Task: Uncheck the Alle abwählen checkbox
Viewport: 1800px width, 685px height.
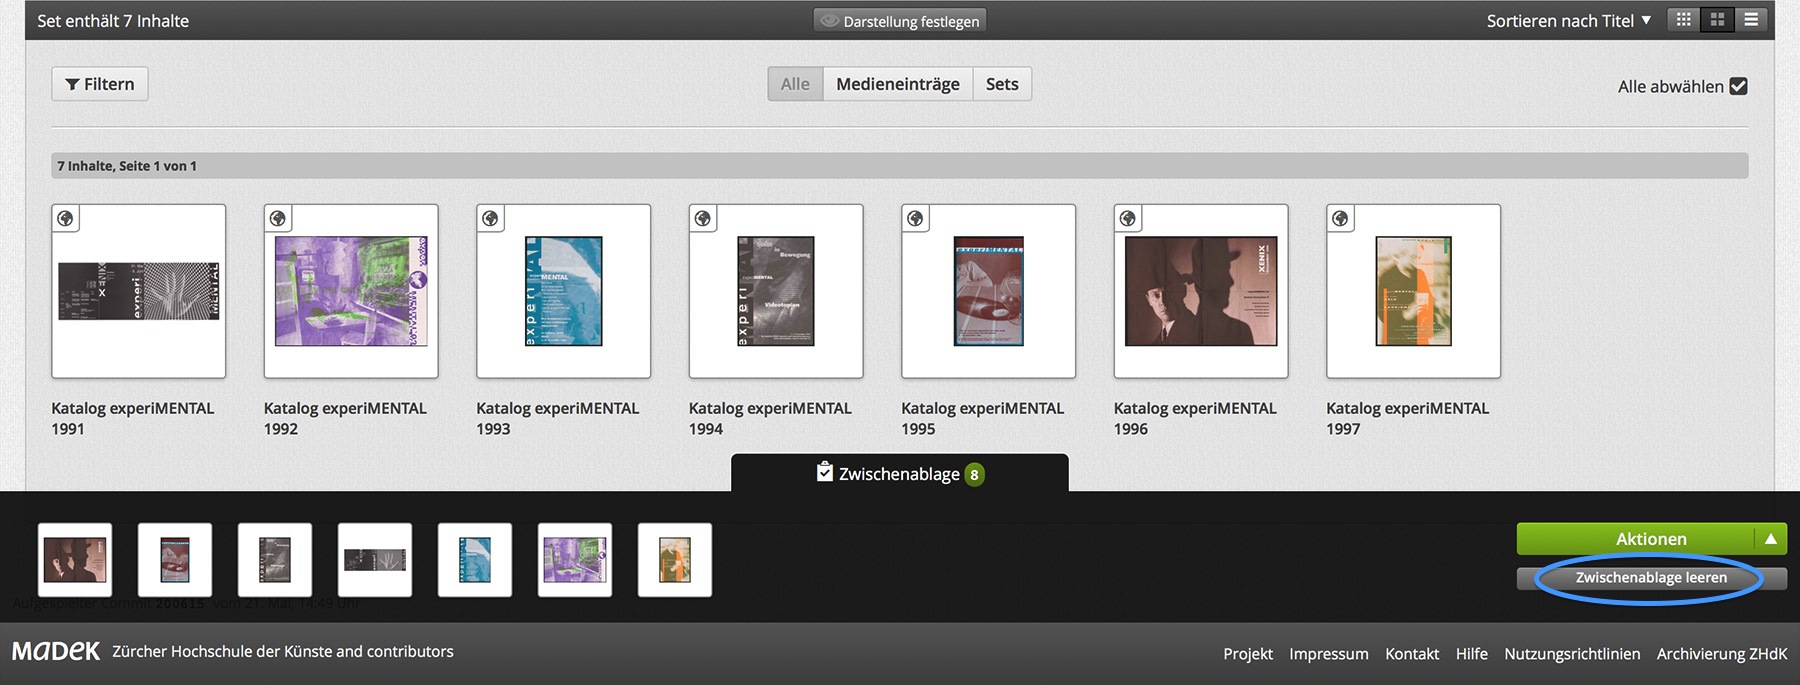Action: click(x=1738, y=86)
